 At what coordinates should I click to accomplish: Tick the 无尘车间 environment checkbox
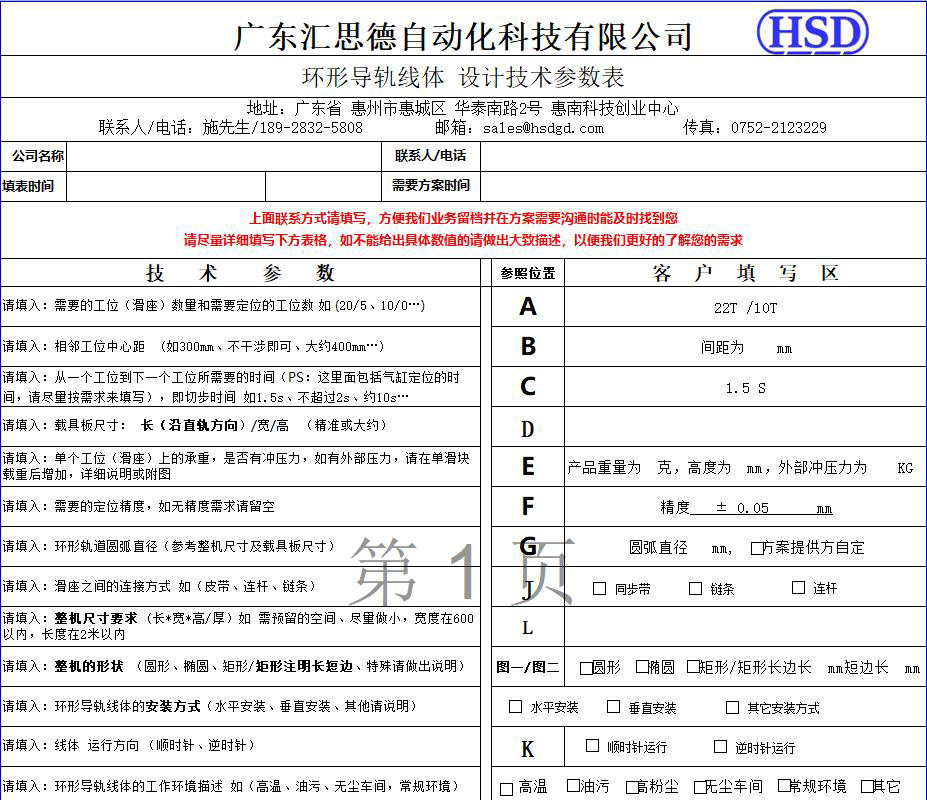coord(701,787)
